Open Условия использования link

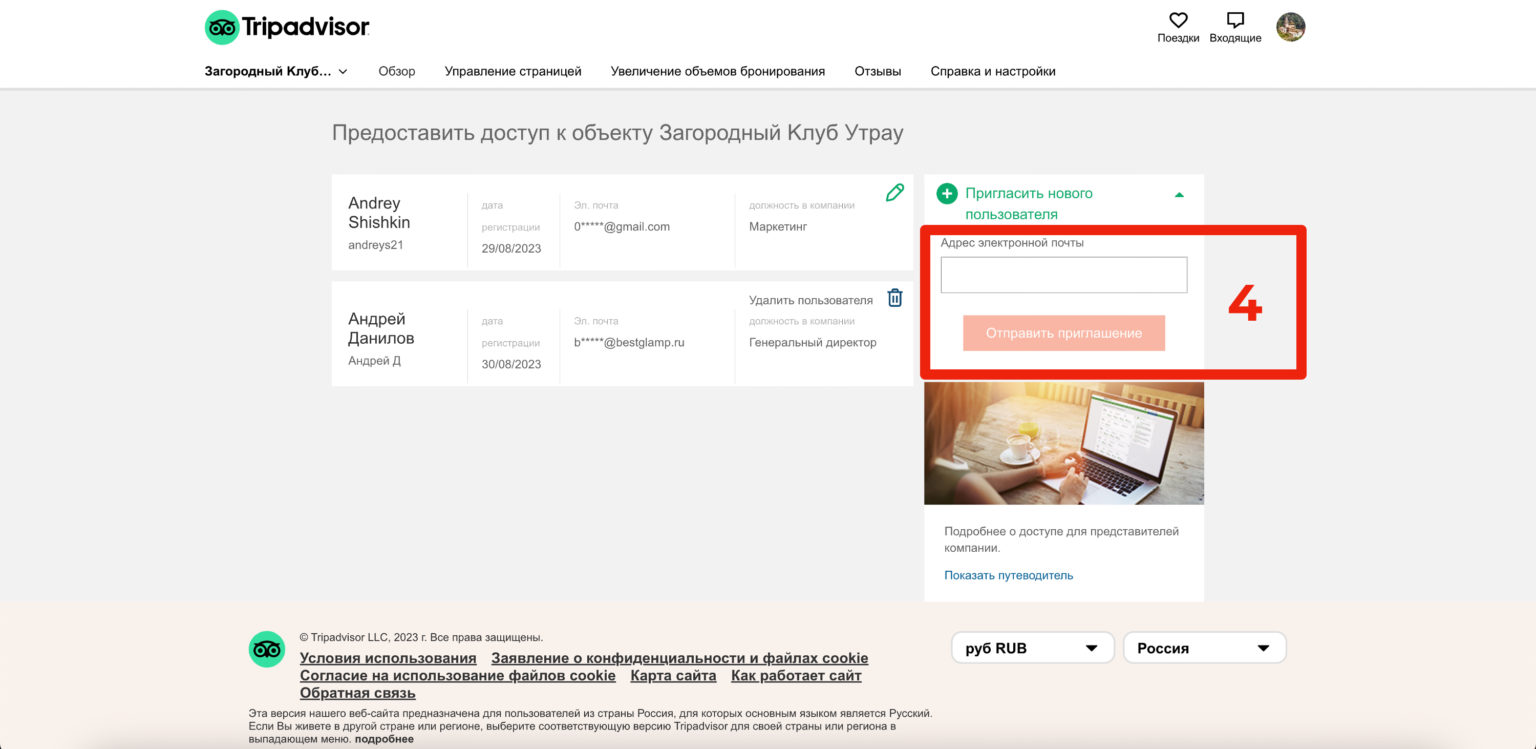pyautogui.click(x=388, y=658)
